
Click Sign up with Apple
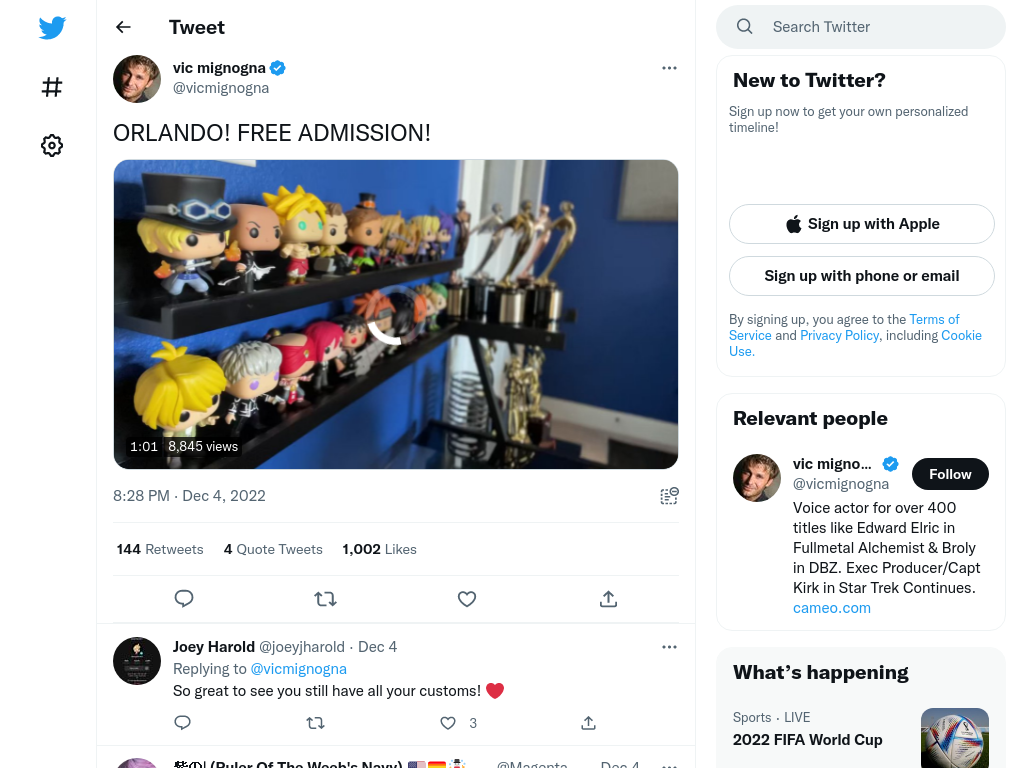(862, 224)
